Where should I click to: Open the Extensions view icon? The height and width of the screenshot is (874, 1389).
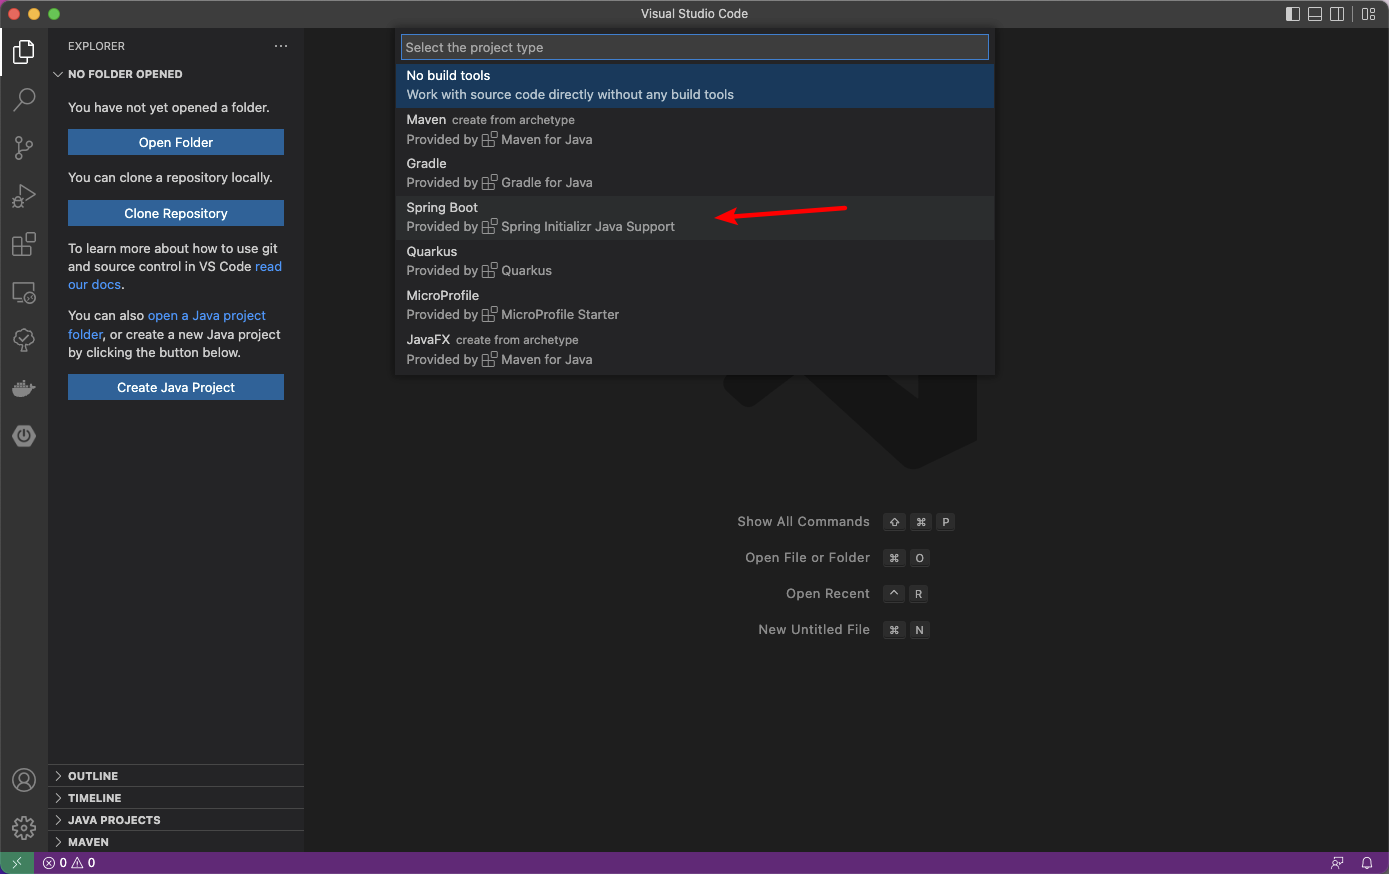tap(24, 244)
